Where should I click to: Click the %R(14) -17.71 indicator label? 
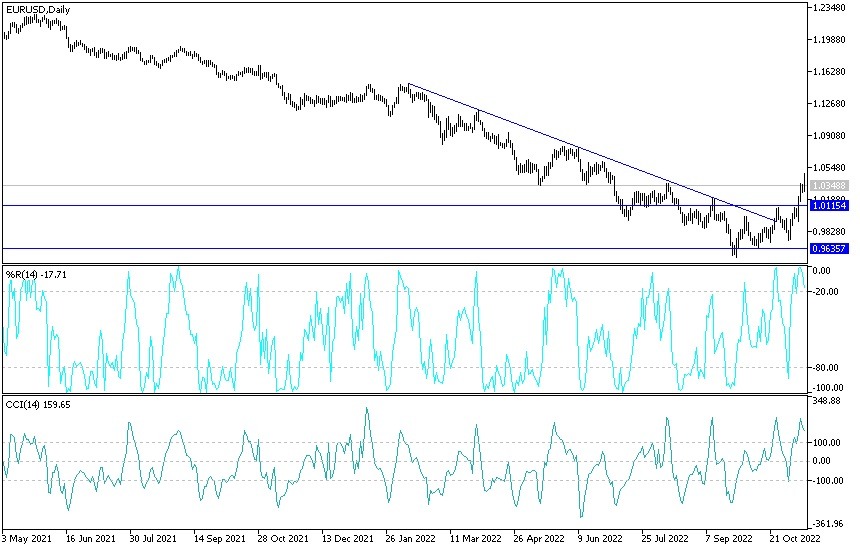(36, 275)
